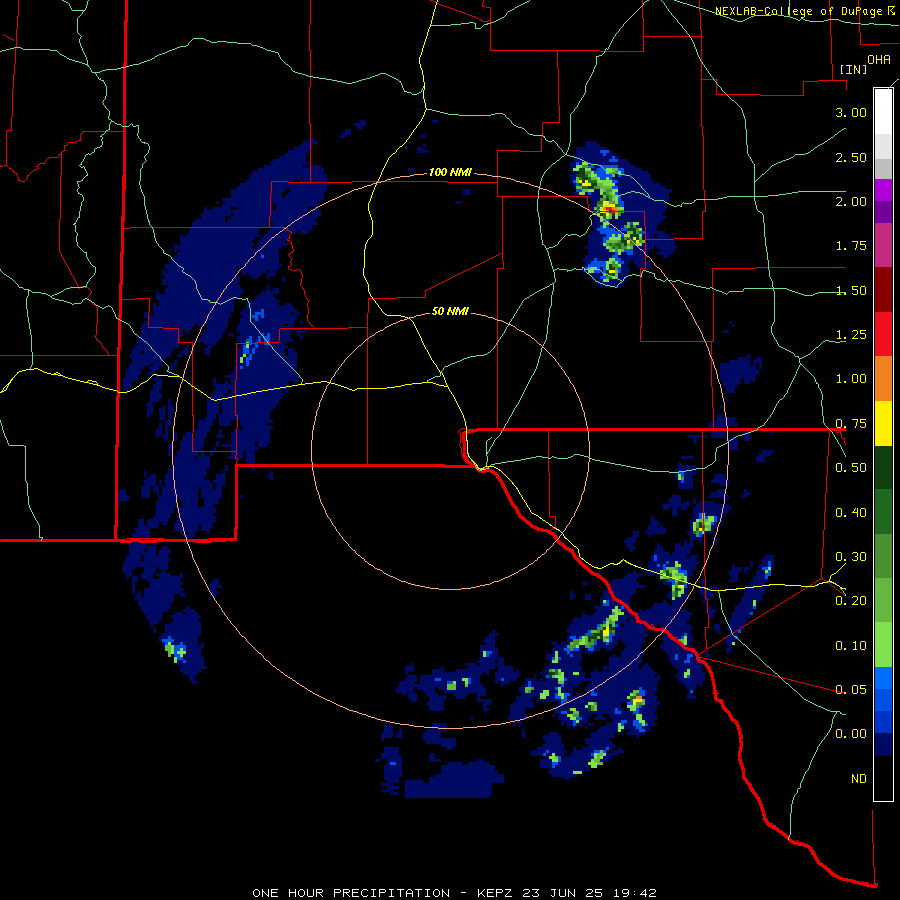Click the 0.00 legend value
Image resolution: width=900 pixels, height=900 pixels.
[851, 734]
